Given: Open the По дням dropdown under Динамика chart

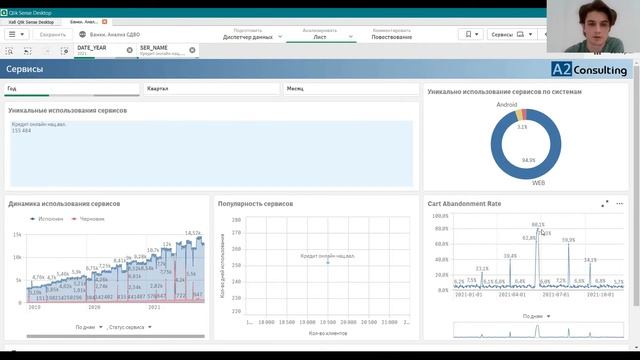Looking at the screenshot, I should tap(89, 327).
